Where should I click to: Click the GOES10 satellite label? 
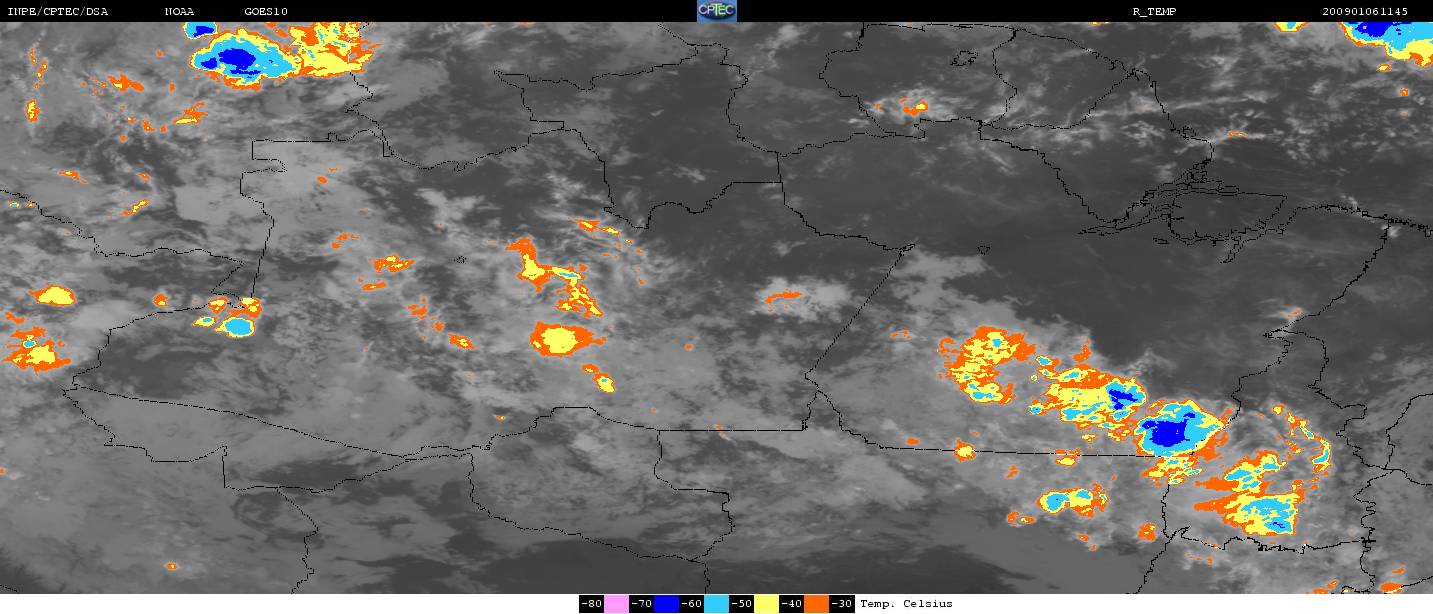pos(266,11)
